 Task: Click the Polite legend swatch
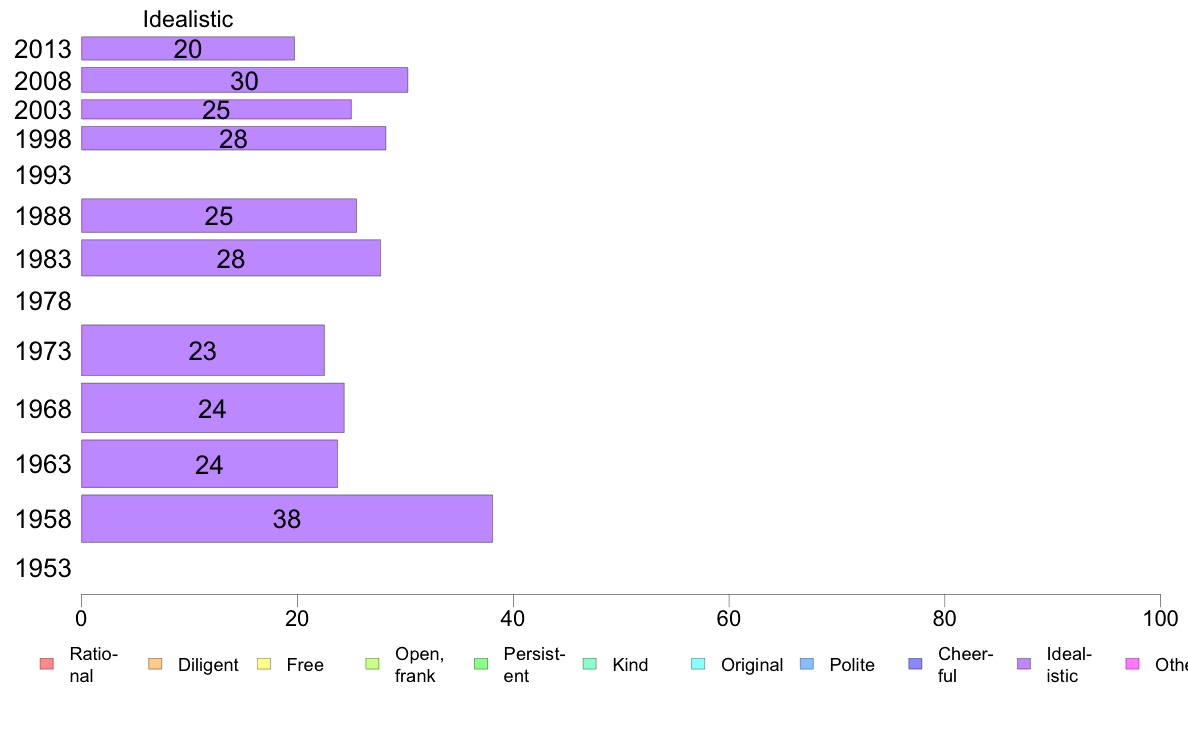[x=807, y=664]
